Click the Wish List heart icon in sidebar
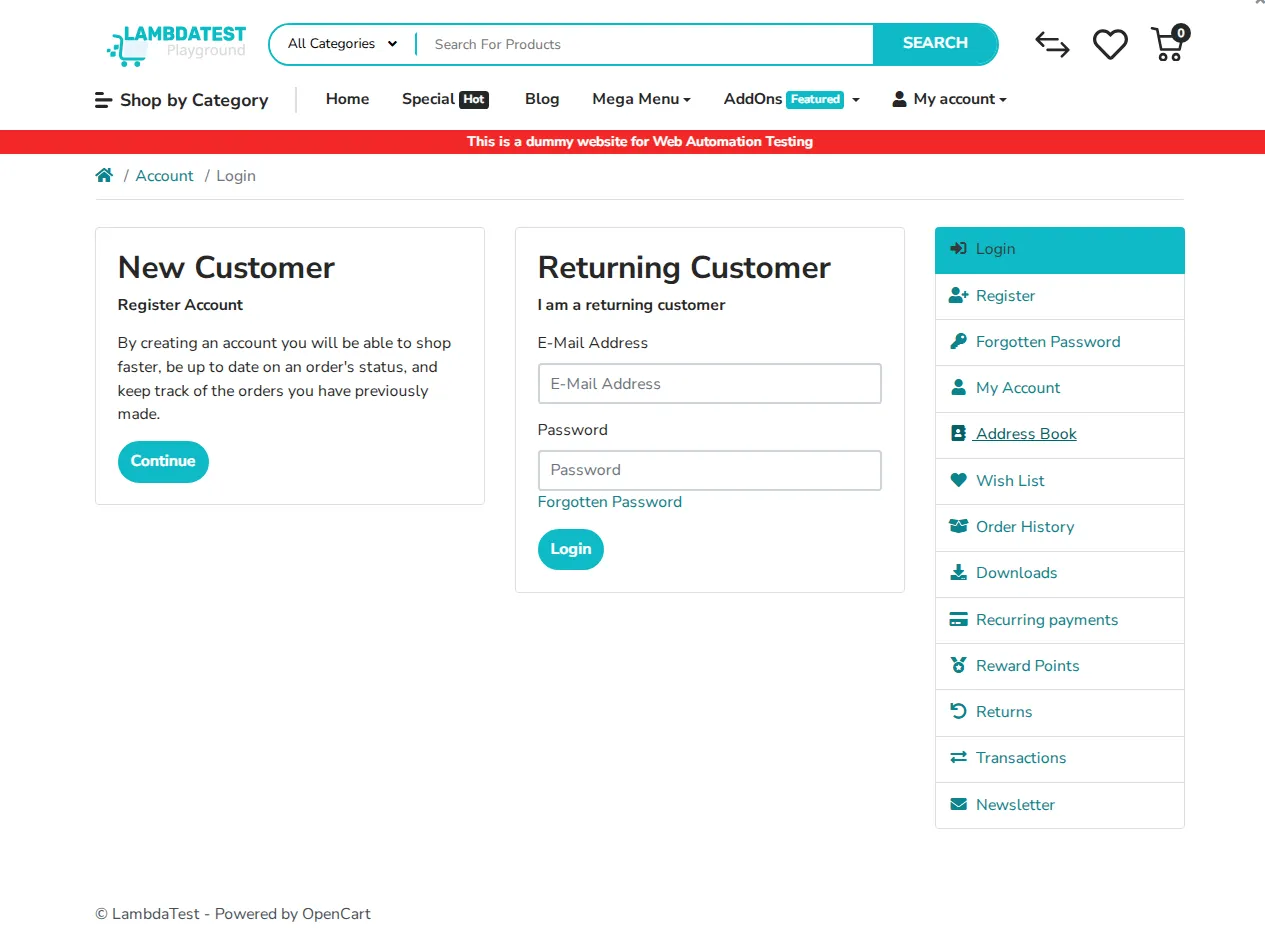This screenshot has width=1265, height=943. 958,480
